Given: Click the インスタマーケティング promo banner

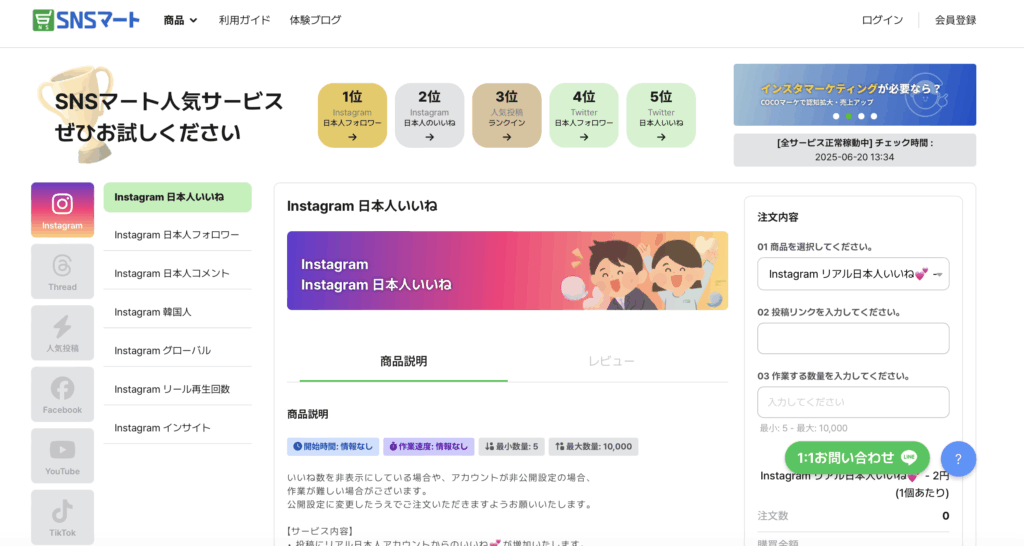Looking at the screenshot, I should [x=855, y=95].
